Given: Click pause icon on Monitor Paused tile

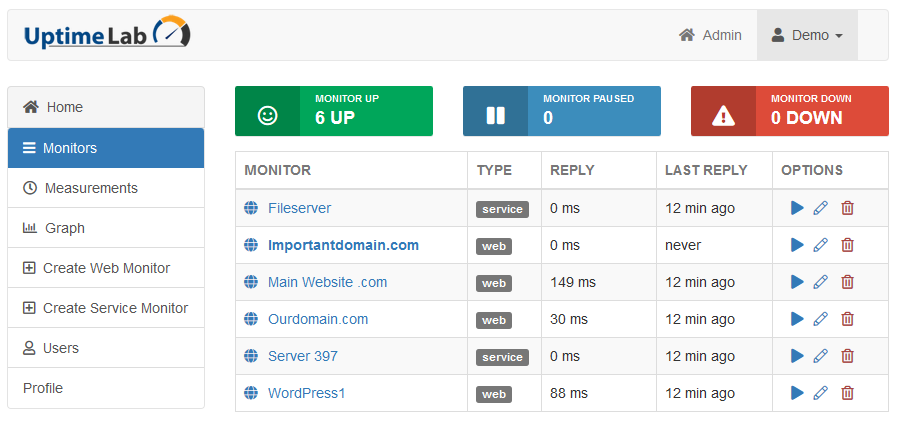Looking at the screenshot, I should (x=495, y=116).
